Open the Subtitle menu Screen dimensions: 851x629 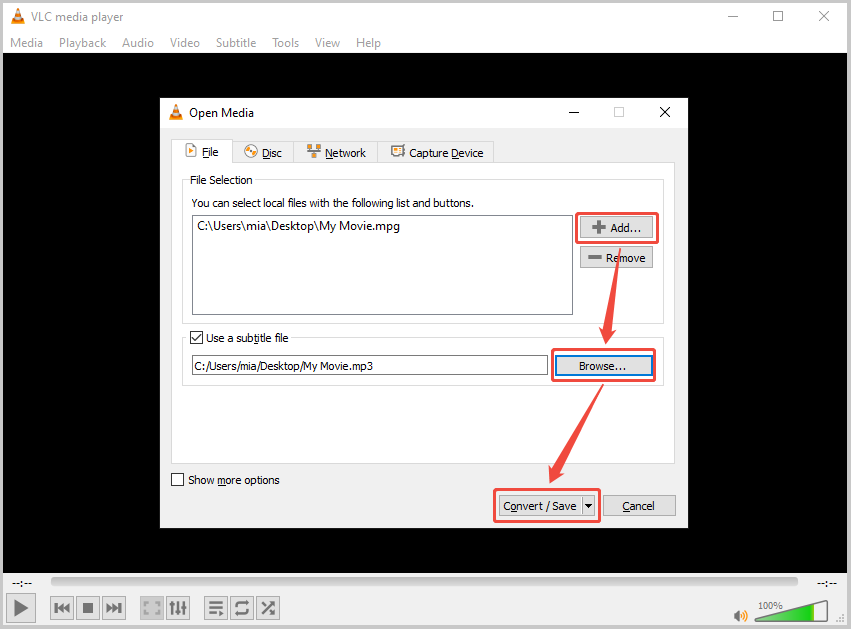tap(236, 43)
